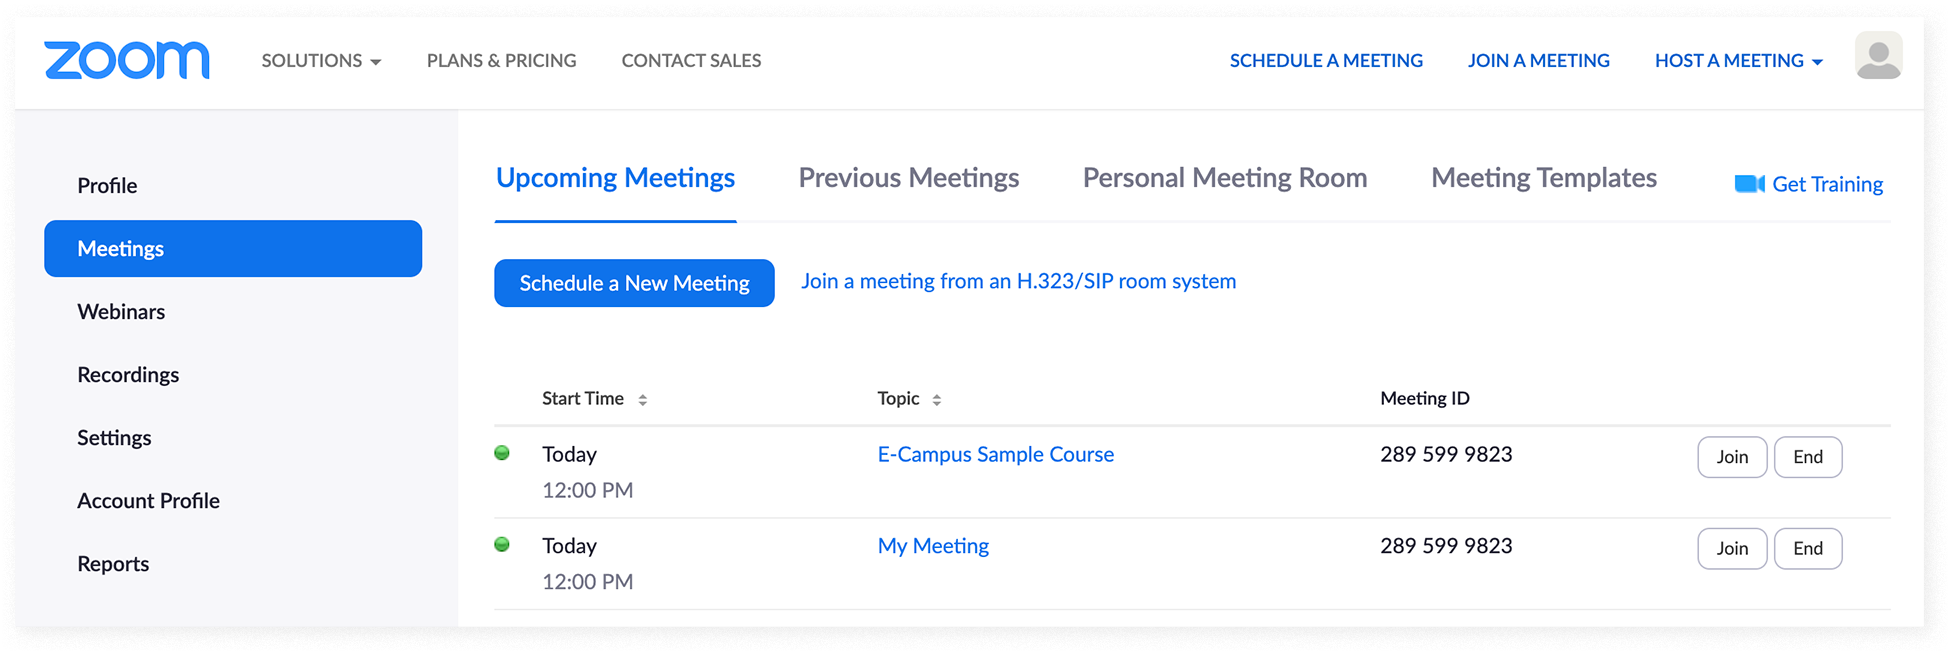Click the green status dot next to E-Campus Sample Course
Screen dimensions: 1958x662
click(503, 453)
